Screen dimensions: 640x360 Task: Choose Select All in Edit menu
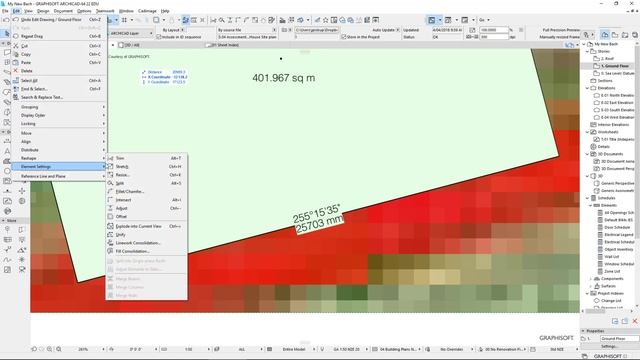[58, 81]
